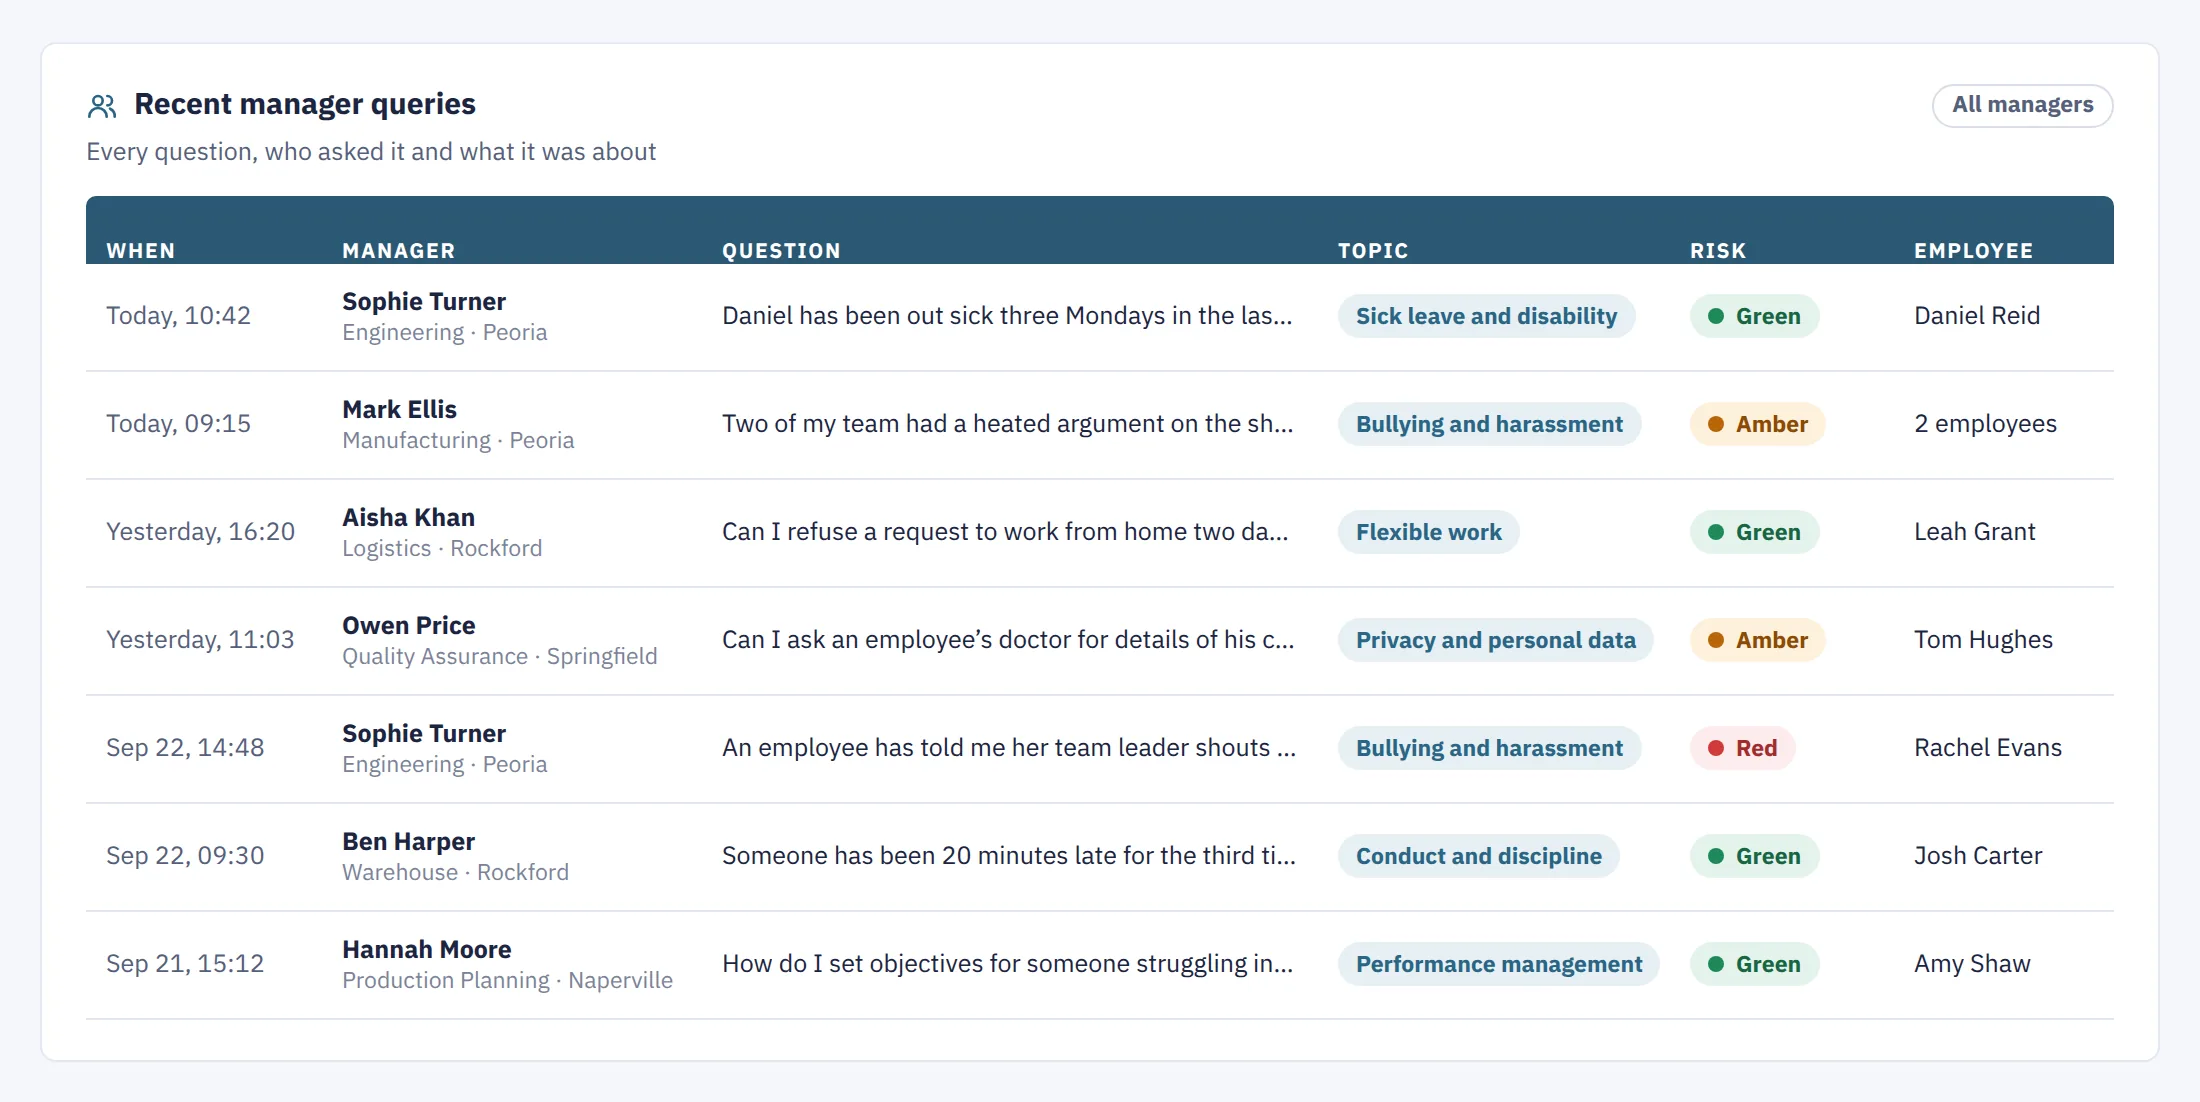Click the Amber risk badge in Owen Price row
Viewport: 2200px width, 1102px height.
click(x=1757, y=640)
